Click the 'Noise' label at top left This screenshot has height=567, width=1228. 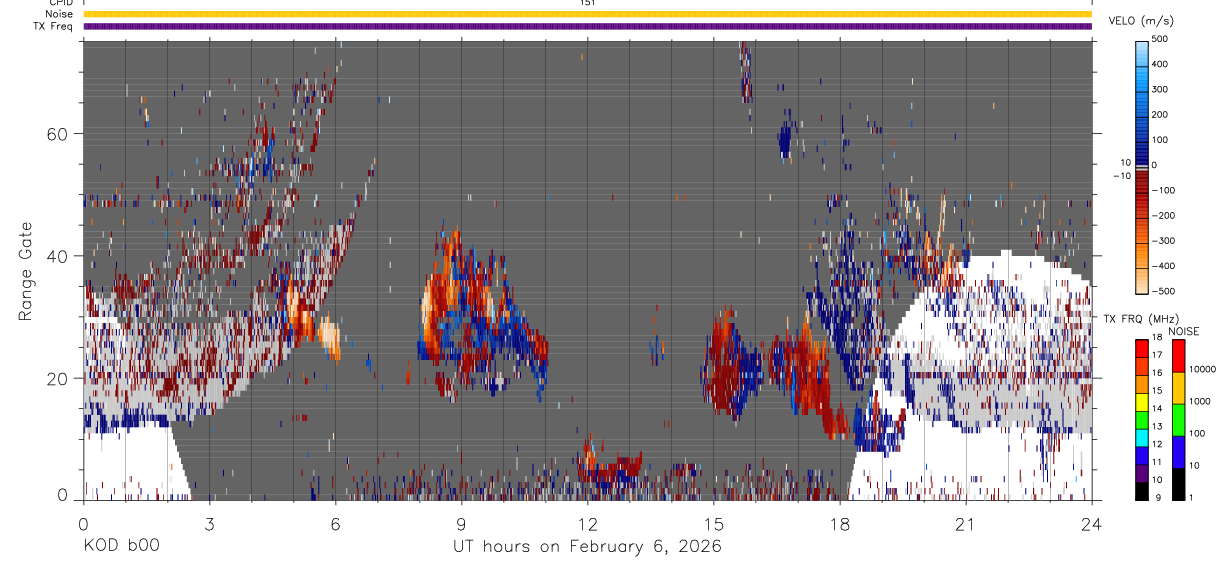click(58, 14)
